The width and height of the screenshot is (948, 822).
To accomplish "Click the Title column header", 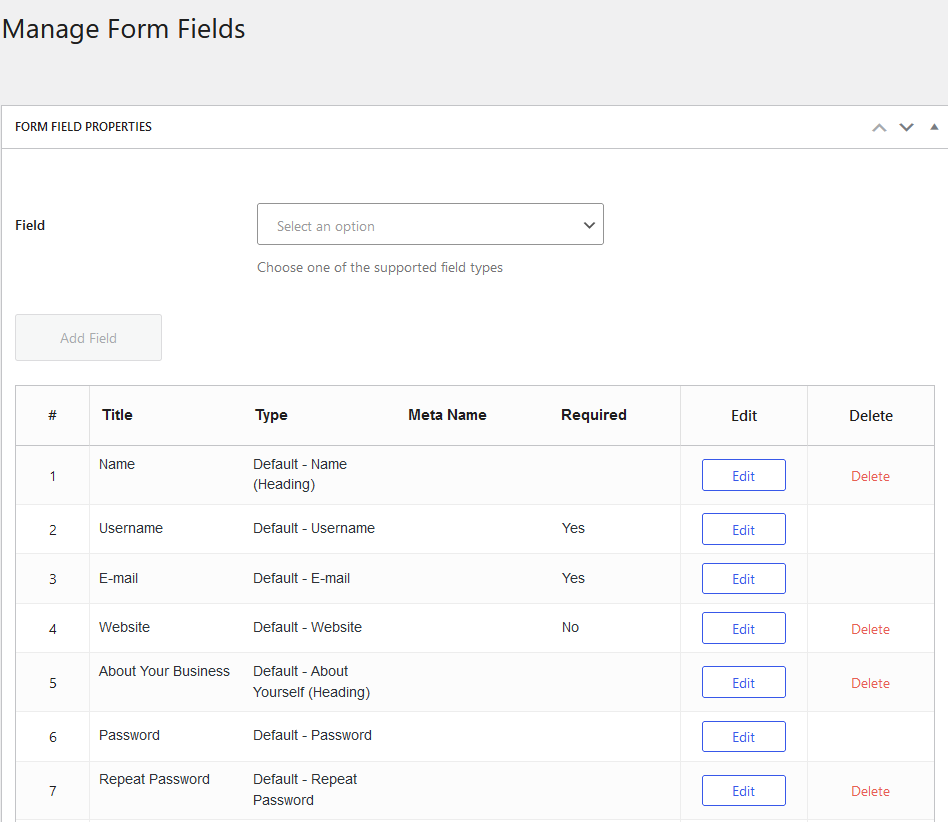I will 117,415.
